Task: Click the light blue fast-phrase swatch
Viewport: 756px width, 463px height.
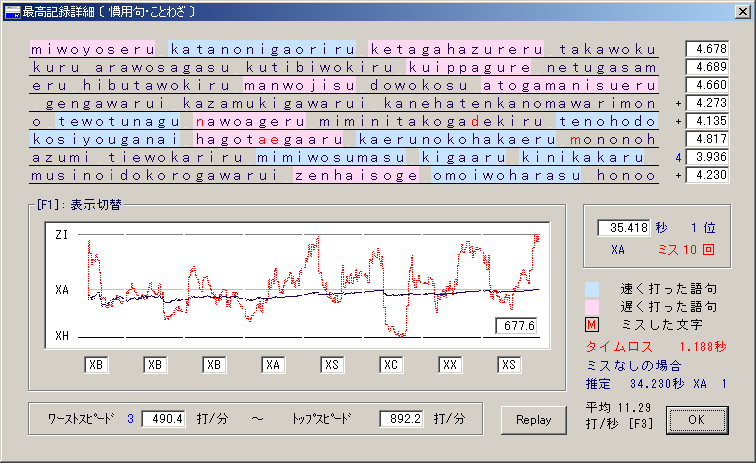Action: click(x=592, y=289)
